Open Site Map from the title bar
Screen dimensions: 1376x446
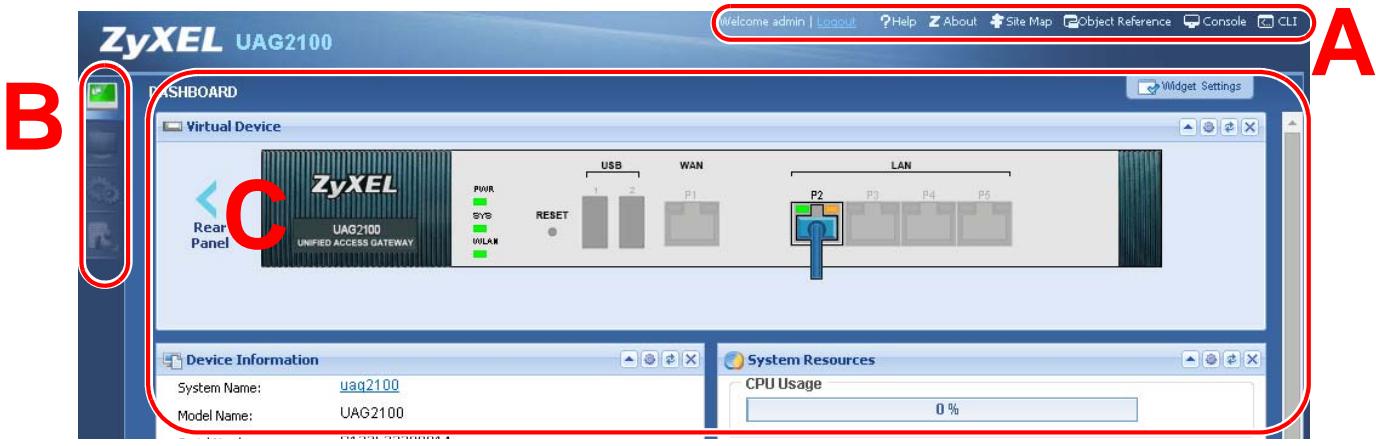[x=1022, y=21]
